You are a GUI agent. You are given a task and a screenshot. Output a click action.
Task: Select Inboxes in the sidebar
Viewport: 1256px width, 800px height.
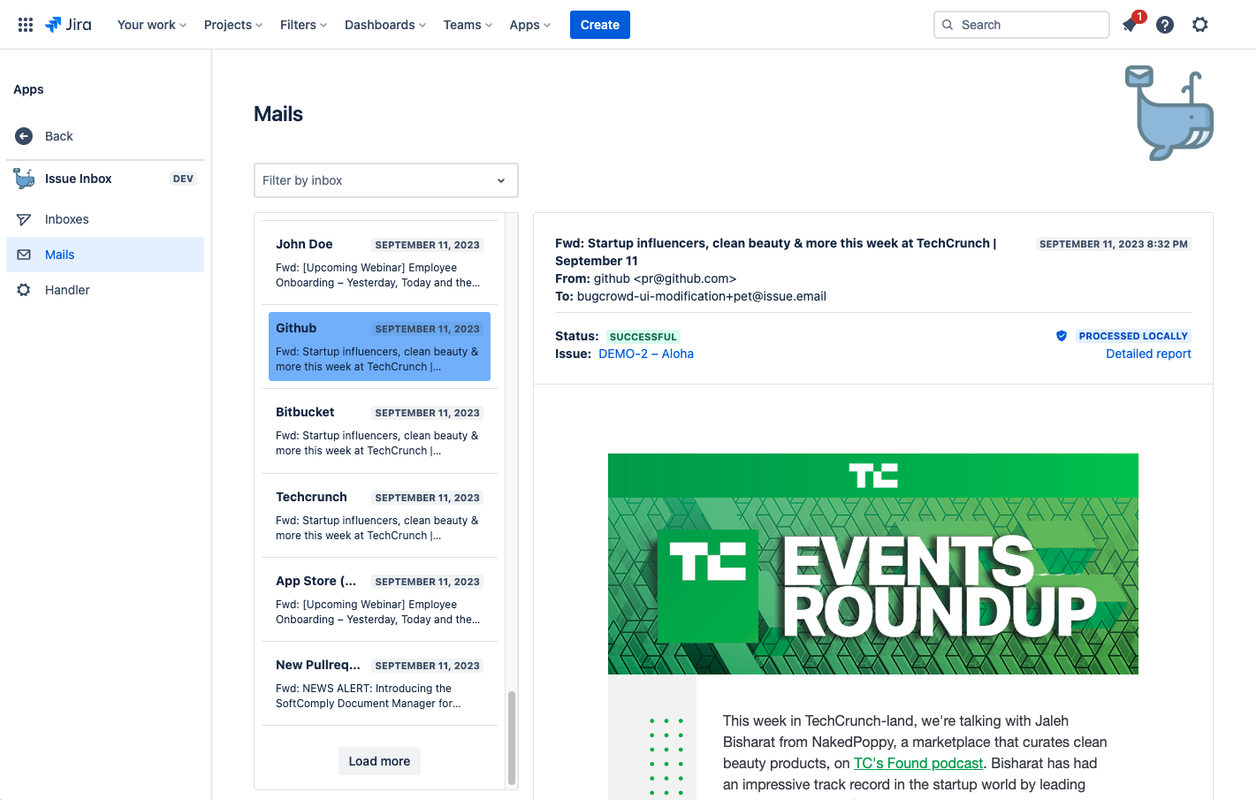pos(105,219)
